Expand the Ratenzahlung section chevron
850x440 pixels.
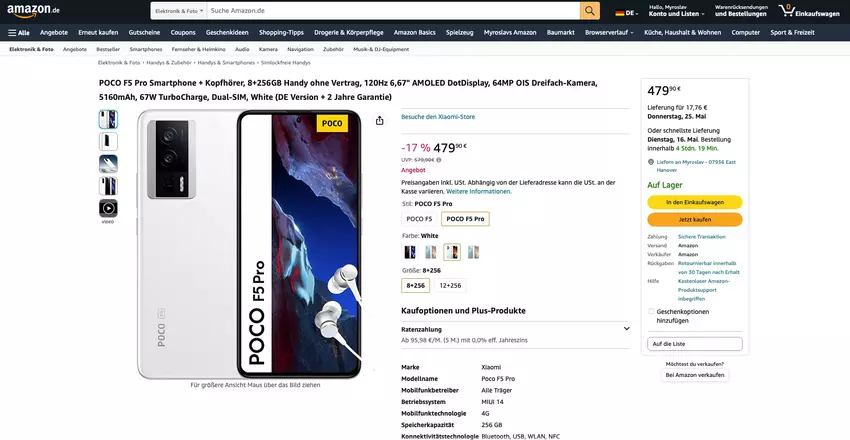coord(626,328)
